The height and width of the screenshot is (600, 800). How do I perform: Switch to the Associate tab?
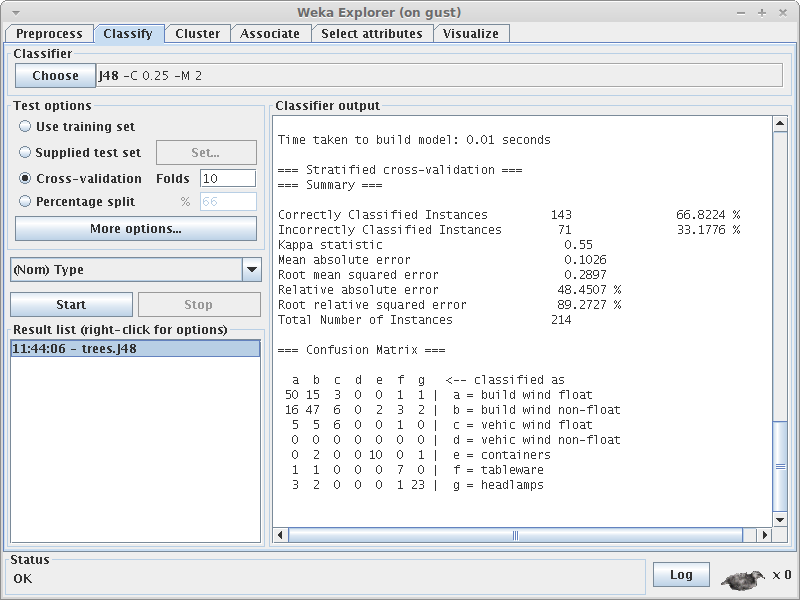pos(270,34)
